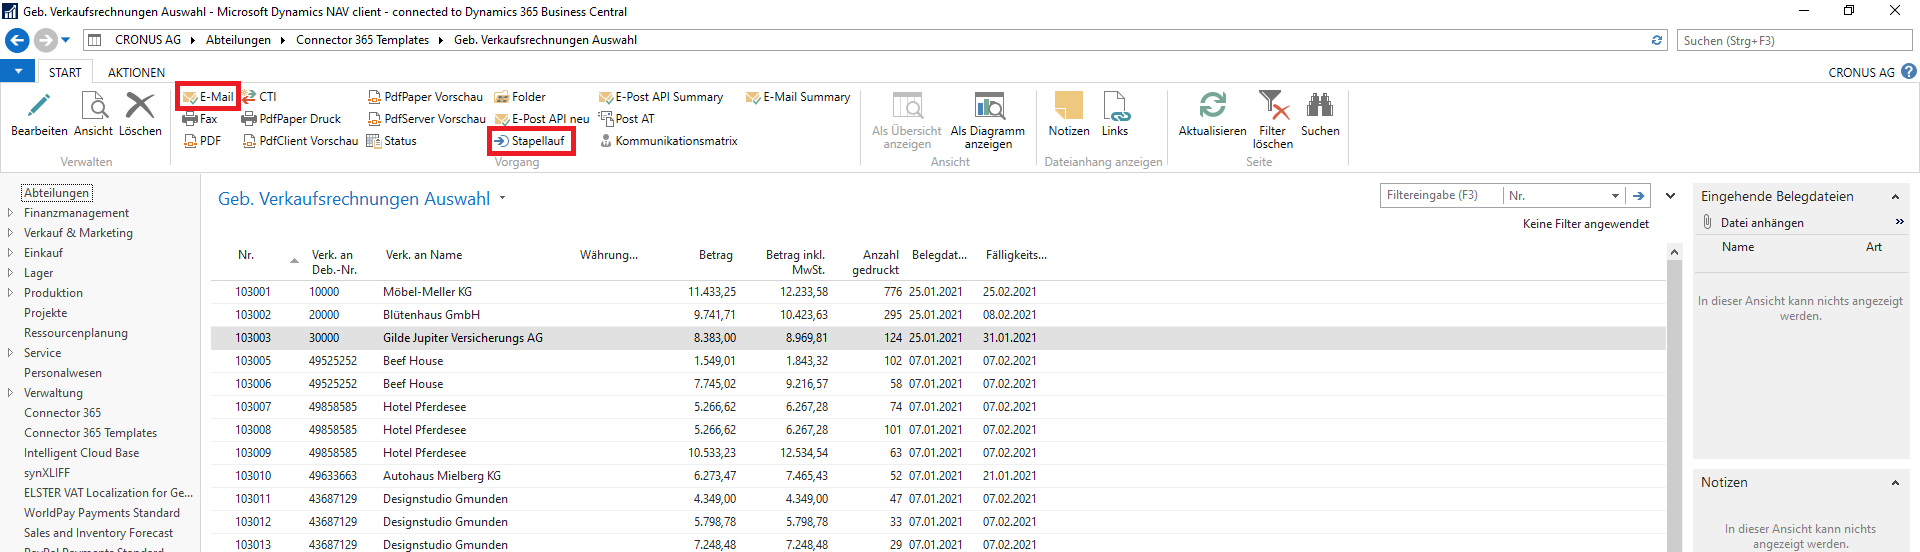This screenshot has width=1920, height=552.
Task: Select row Autohaus Mielberg KG
Action: pos(938,476)
